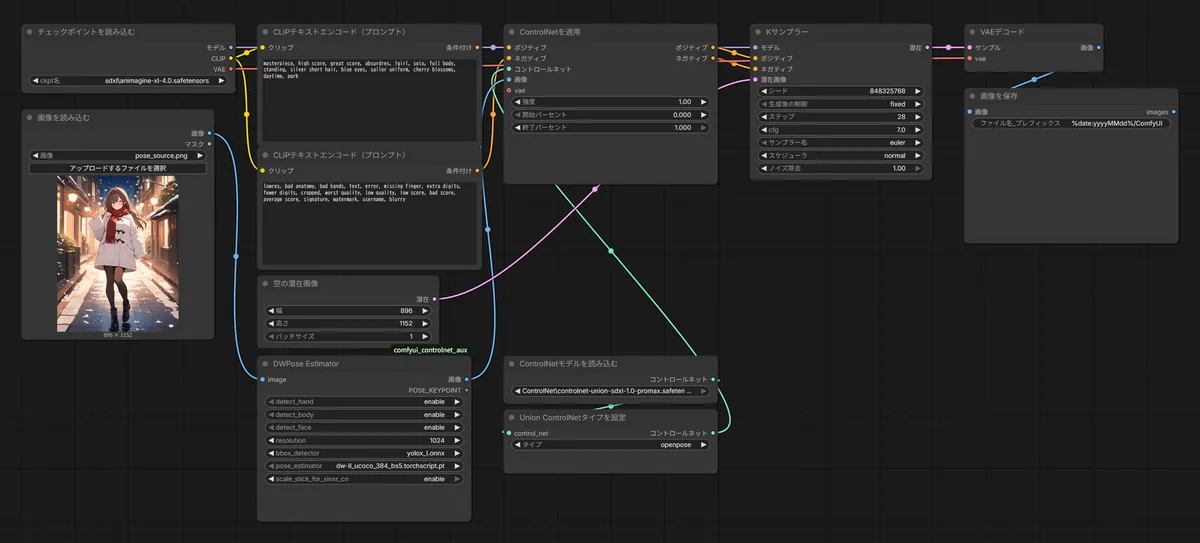The image size is (1200, 543).
Task: Increase resolution in DWPose with right arrow
Action: pyautogui.click(x=458, y=440)
